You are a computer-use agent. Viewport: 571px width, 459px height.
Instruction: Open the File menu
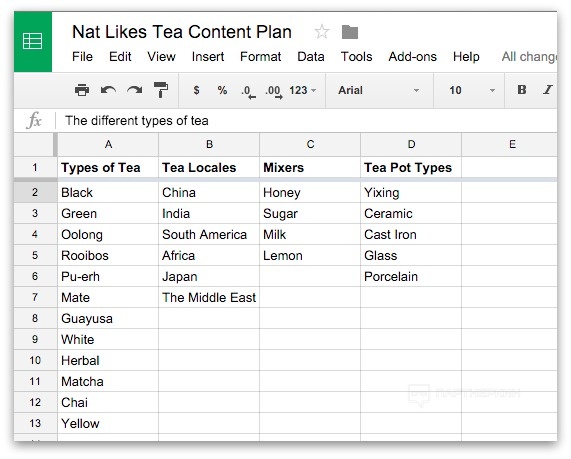(x=82, y=57)
